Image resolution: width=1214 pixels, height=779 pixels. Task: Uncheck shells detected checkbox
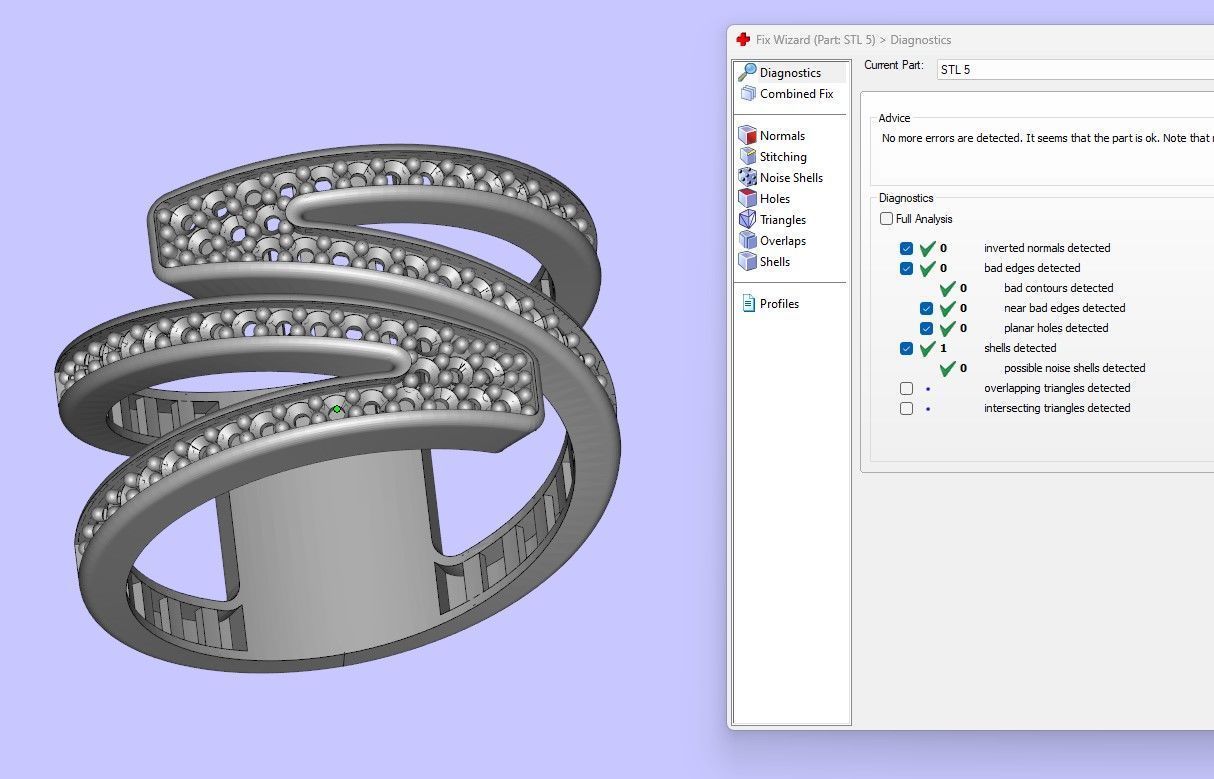906,348
